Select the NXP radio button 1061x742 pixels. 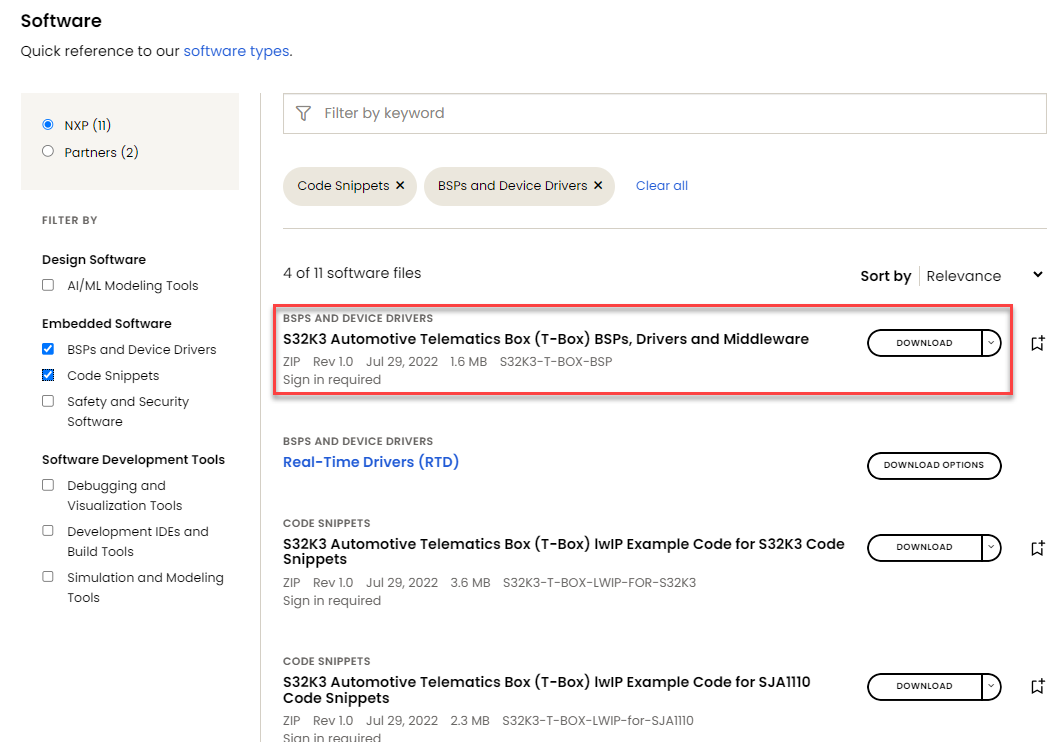(47, 125)
